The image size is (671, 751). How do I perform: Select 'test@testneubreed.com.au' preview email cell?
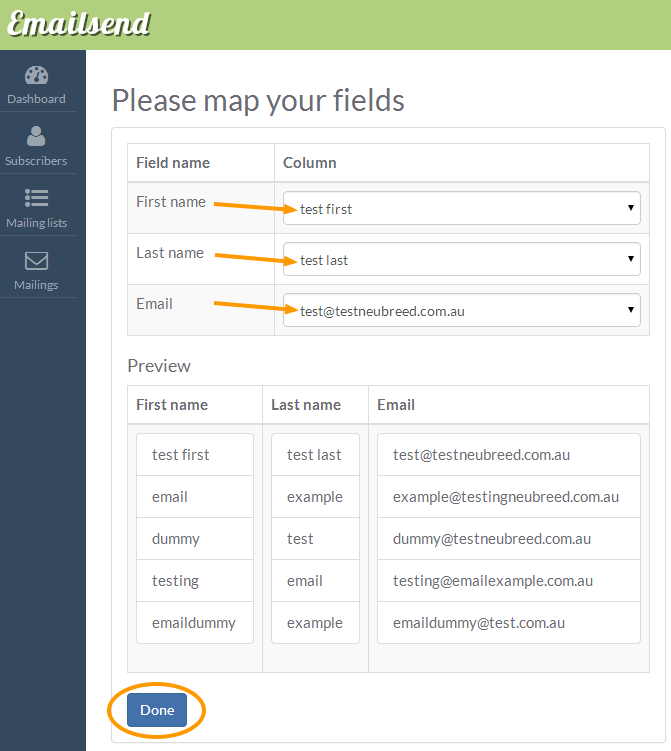click(x=509, y=455)
